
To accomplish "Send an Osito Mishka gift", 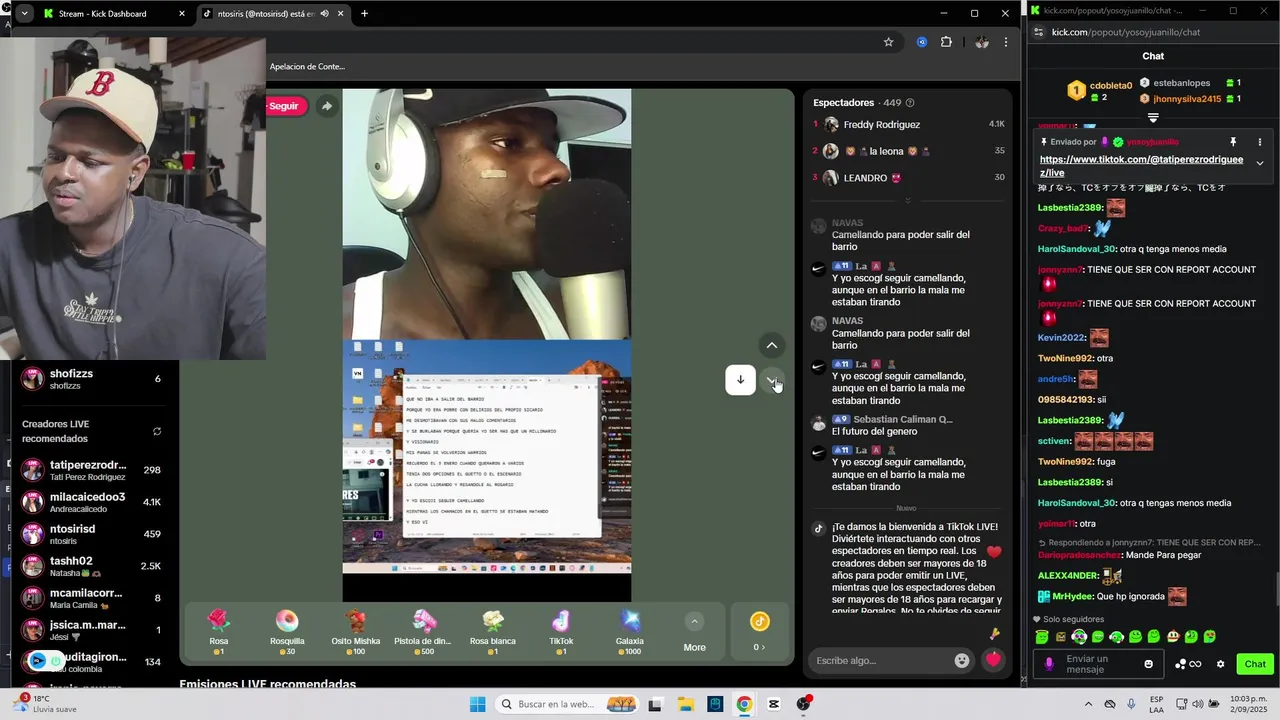I will point(355,633).
